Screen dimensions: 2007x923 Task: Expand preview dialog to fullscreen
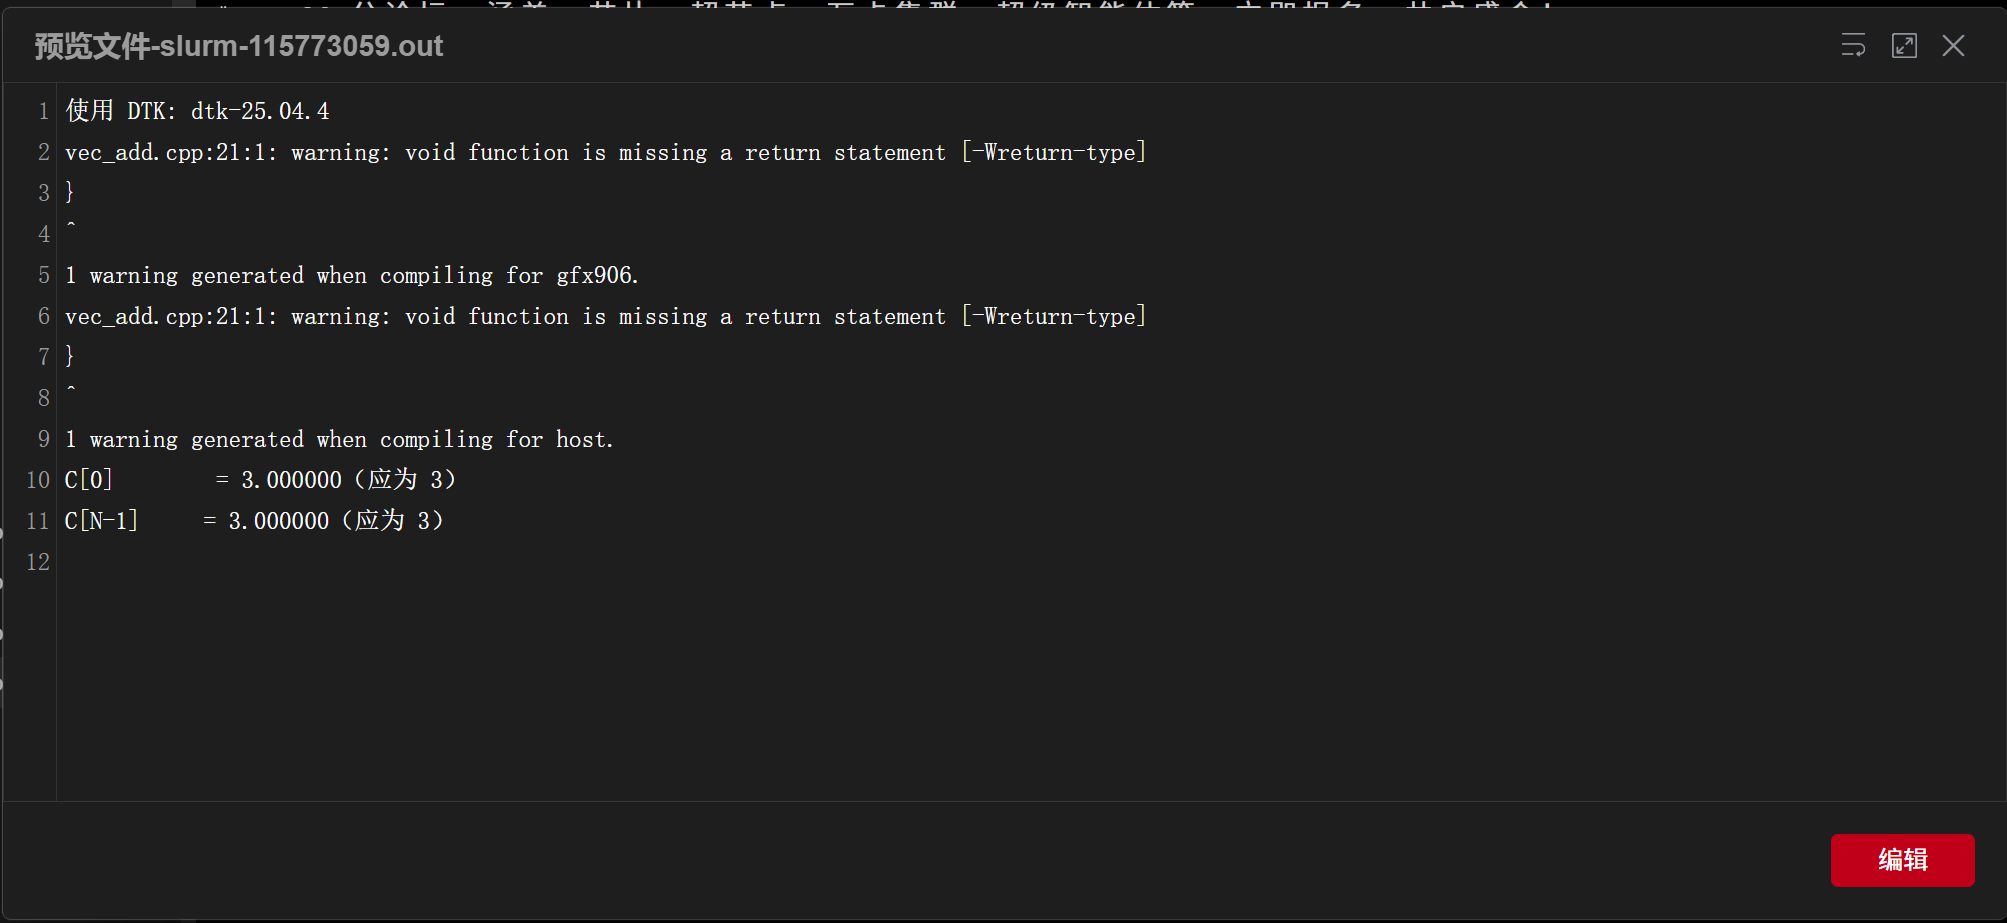point(1904,45)
